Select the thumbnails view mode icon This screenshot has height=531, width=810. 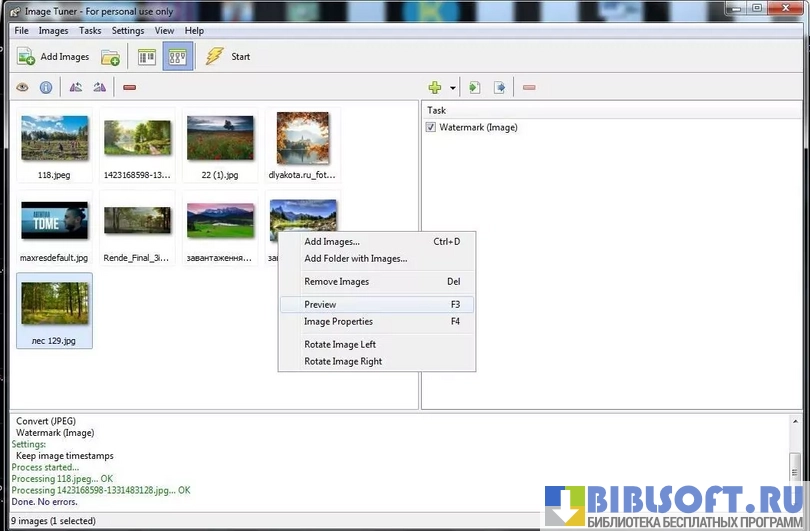click(177, 57)
